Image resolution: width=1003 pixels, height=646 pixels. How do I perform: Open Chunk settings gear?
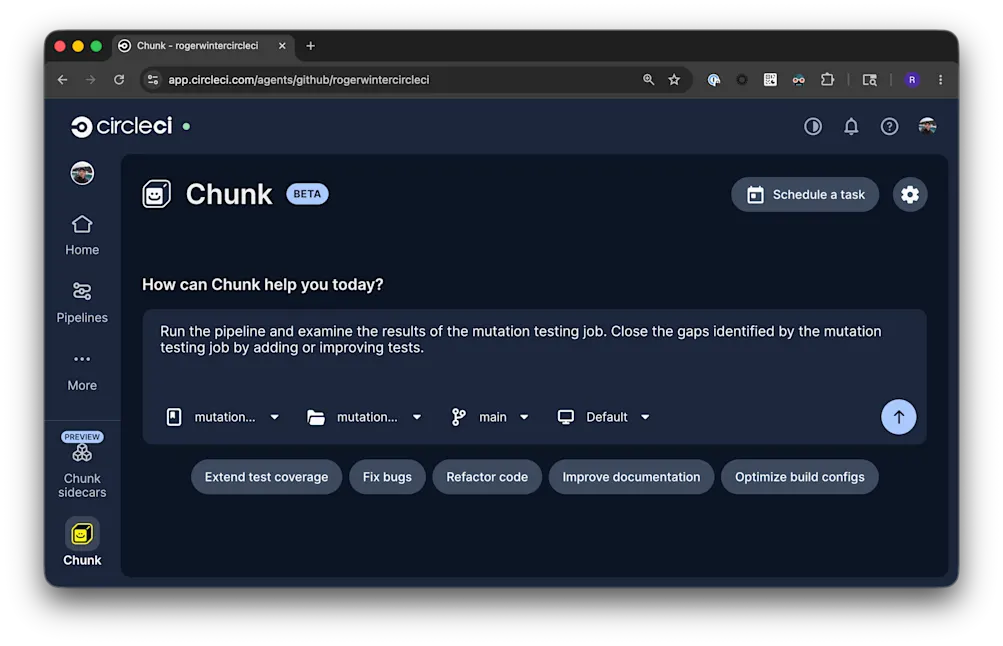point(910,194)
